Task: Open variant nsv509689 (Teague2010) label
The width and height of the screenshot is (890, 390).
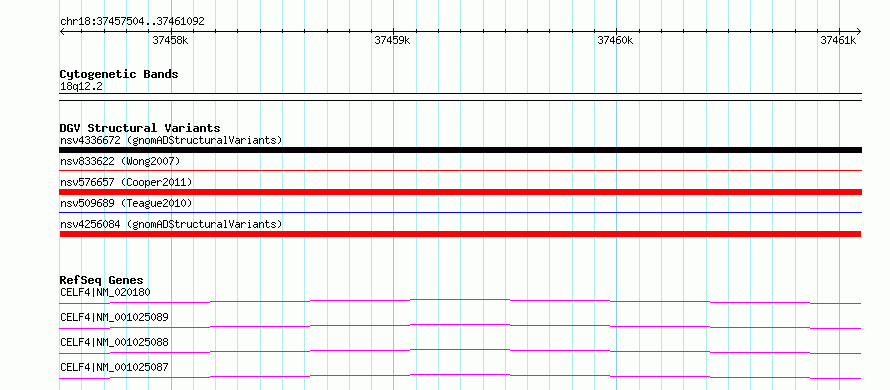Action: tap(126, 203)
